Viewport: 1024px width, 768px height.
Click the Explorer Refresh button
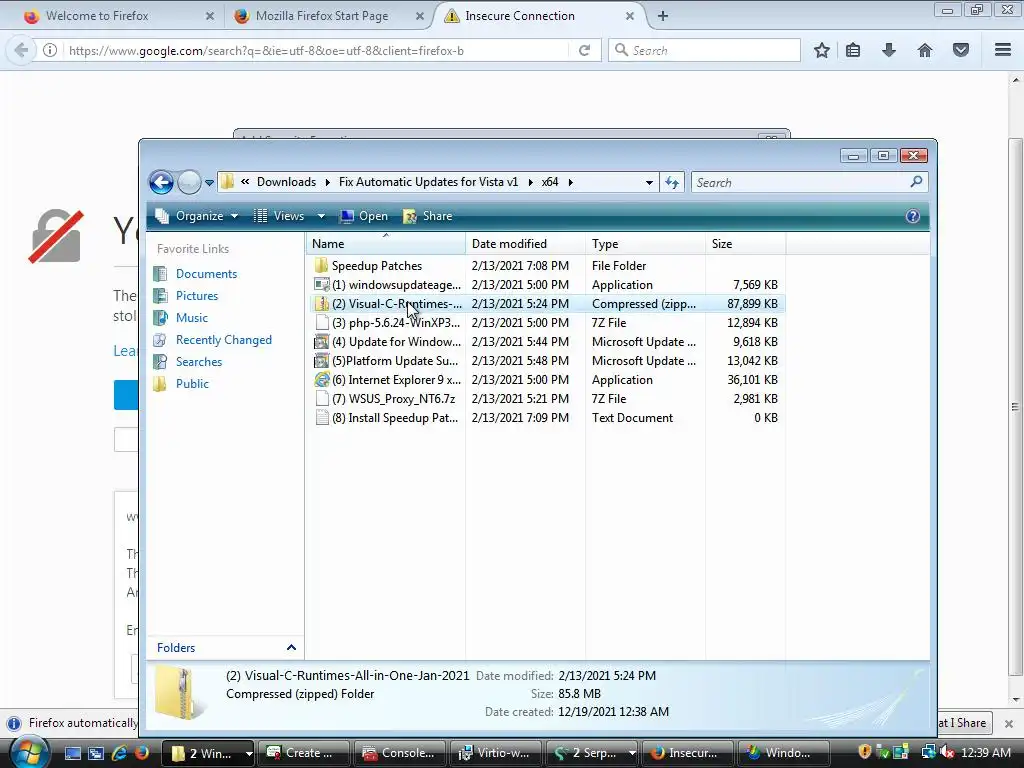pos(672,183)
